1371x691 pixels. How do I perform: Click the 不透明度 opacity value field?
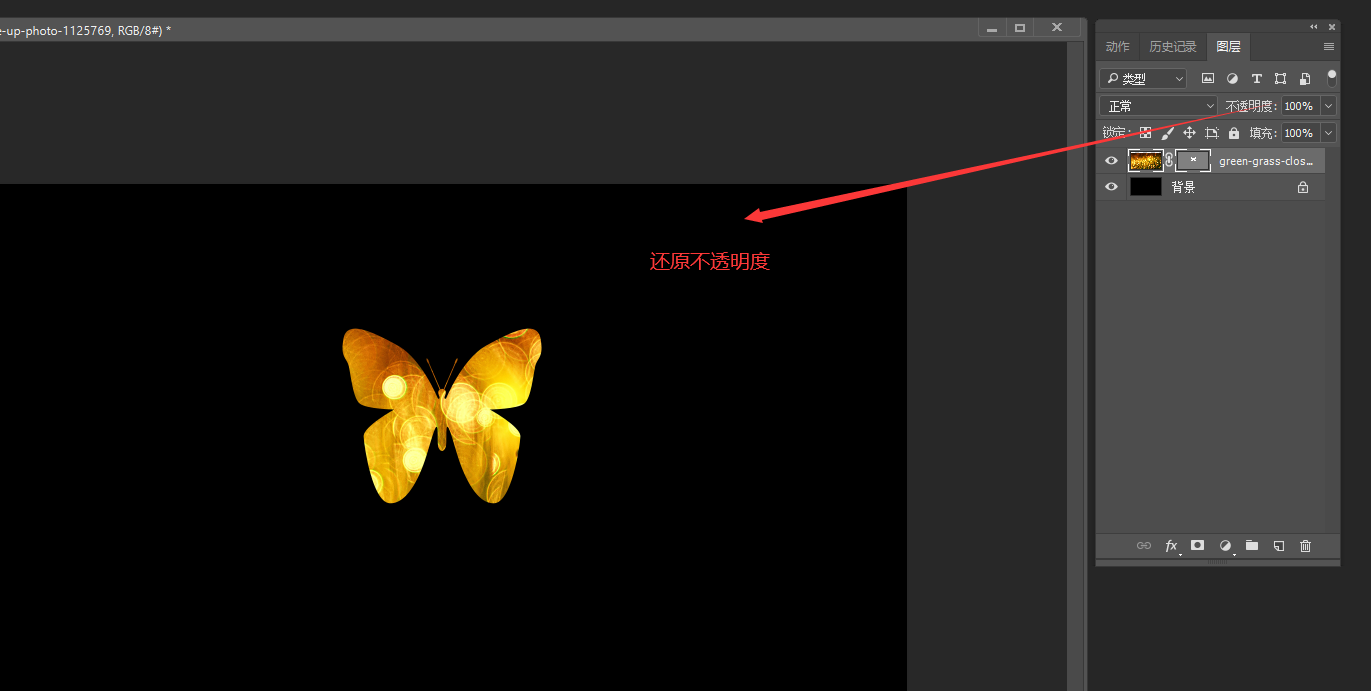[x=1300, y=106]
